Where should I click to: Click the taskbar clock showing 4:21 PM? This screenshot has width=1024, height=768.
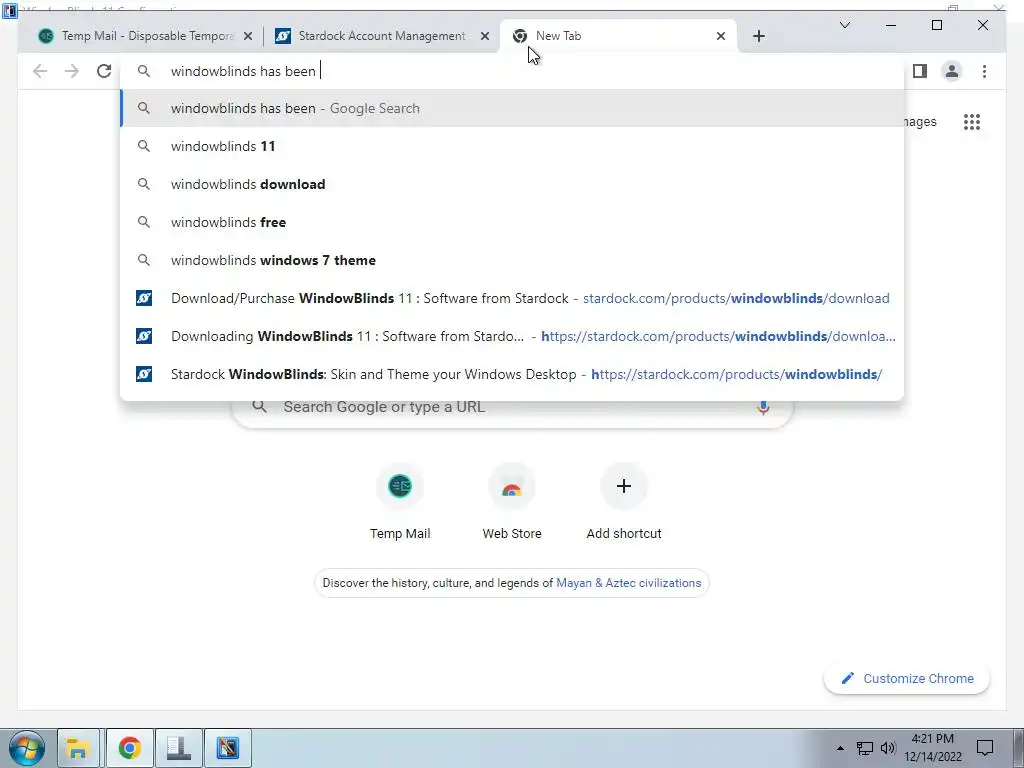(x=933, y=748)
